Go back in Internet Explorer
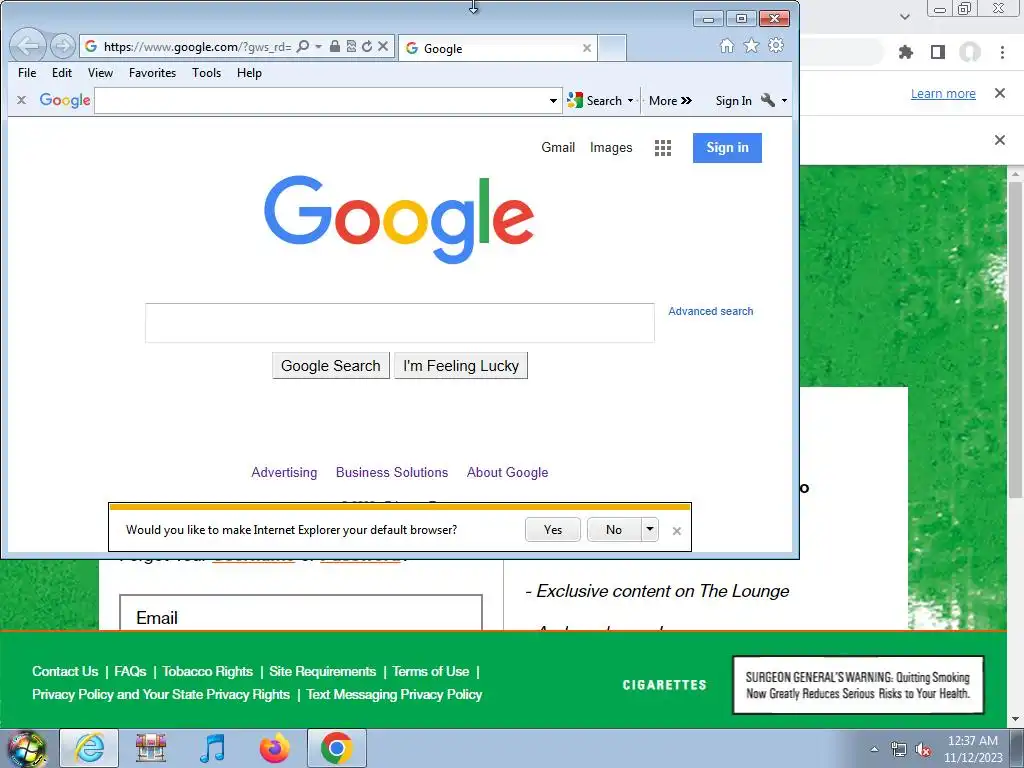Viewport: 1024px width, 768px height. pyautogui.click(x=28, y=46)
